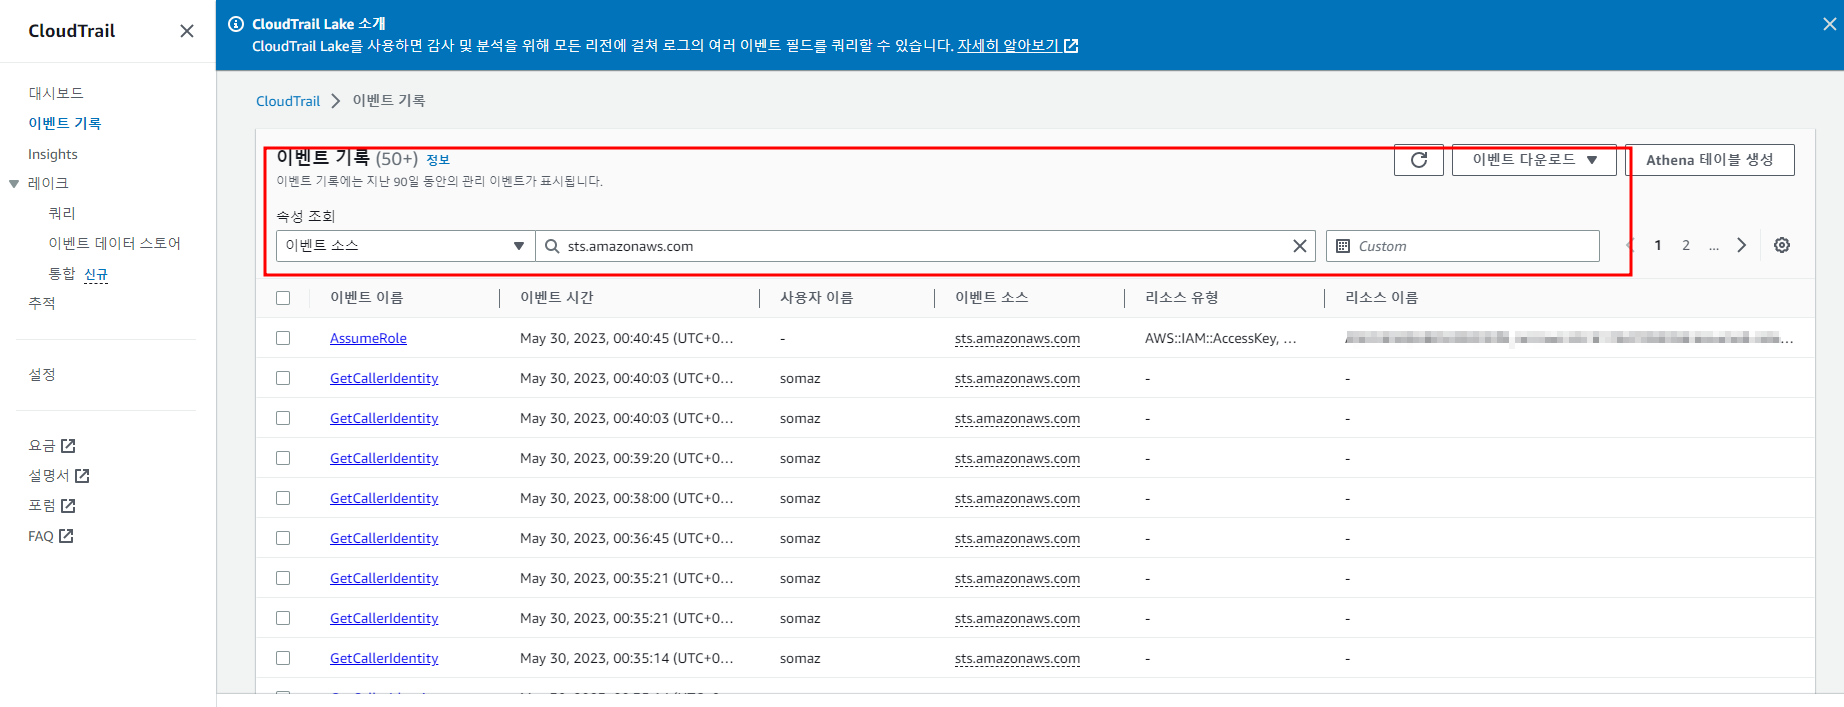The image size is (1844, 707).
Task: Click the CloudTrail breadcrumb link
Action: click(x=288, y=101)
